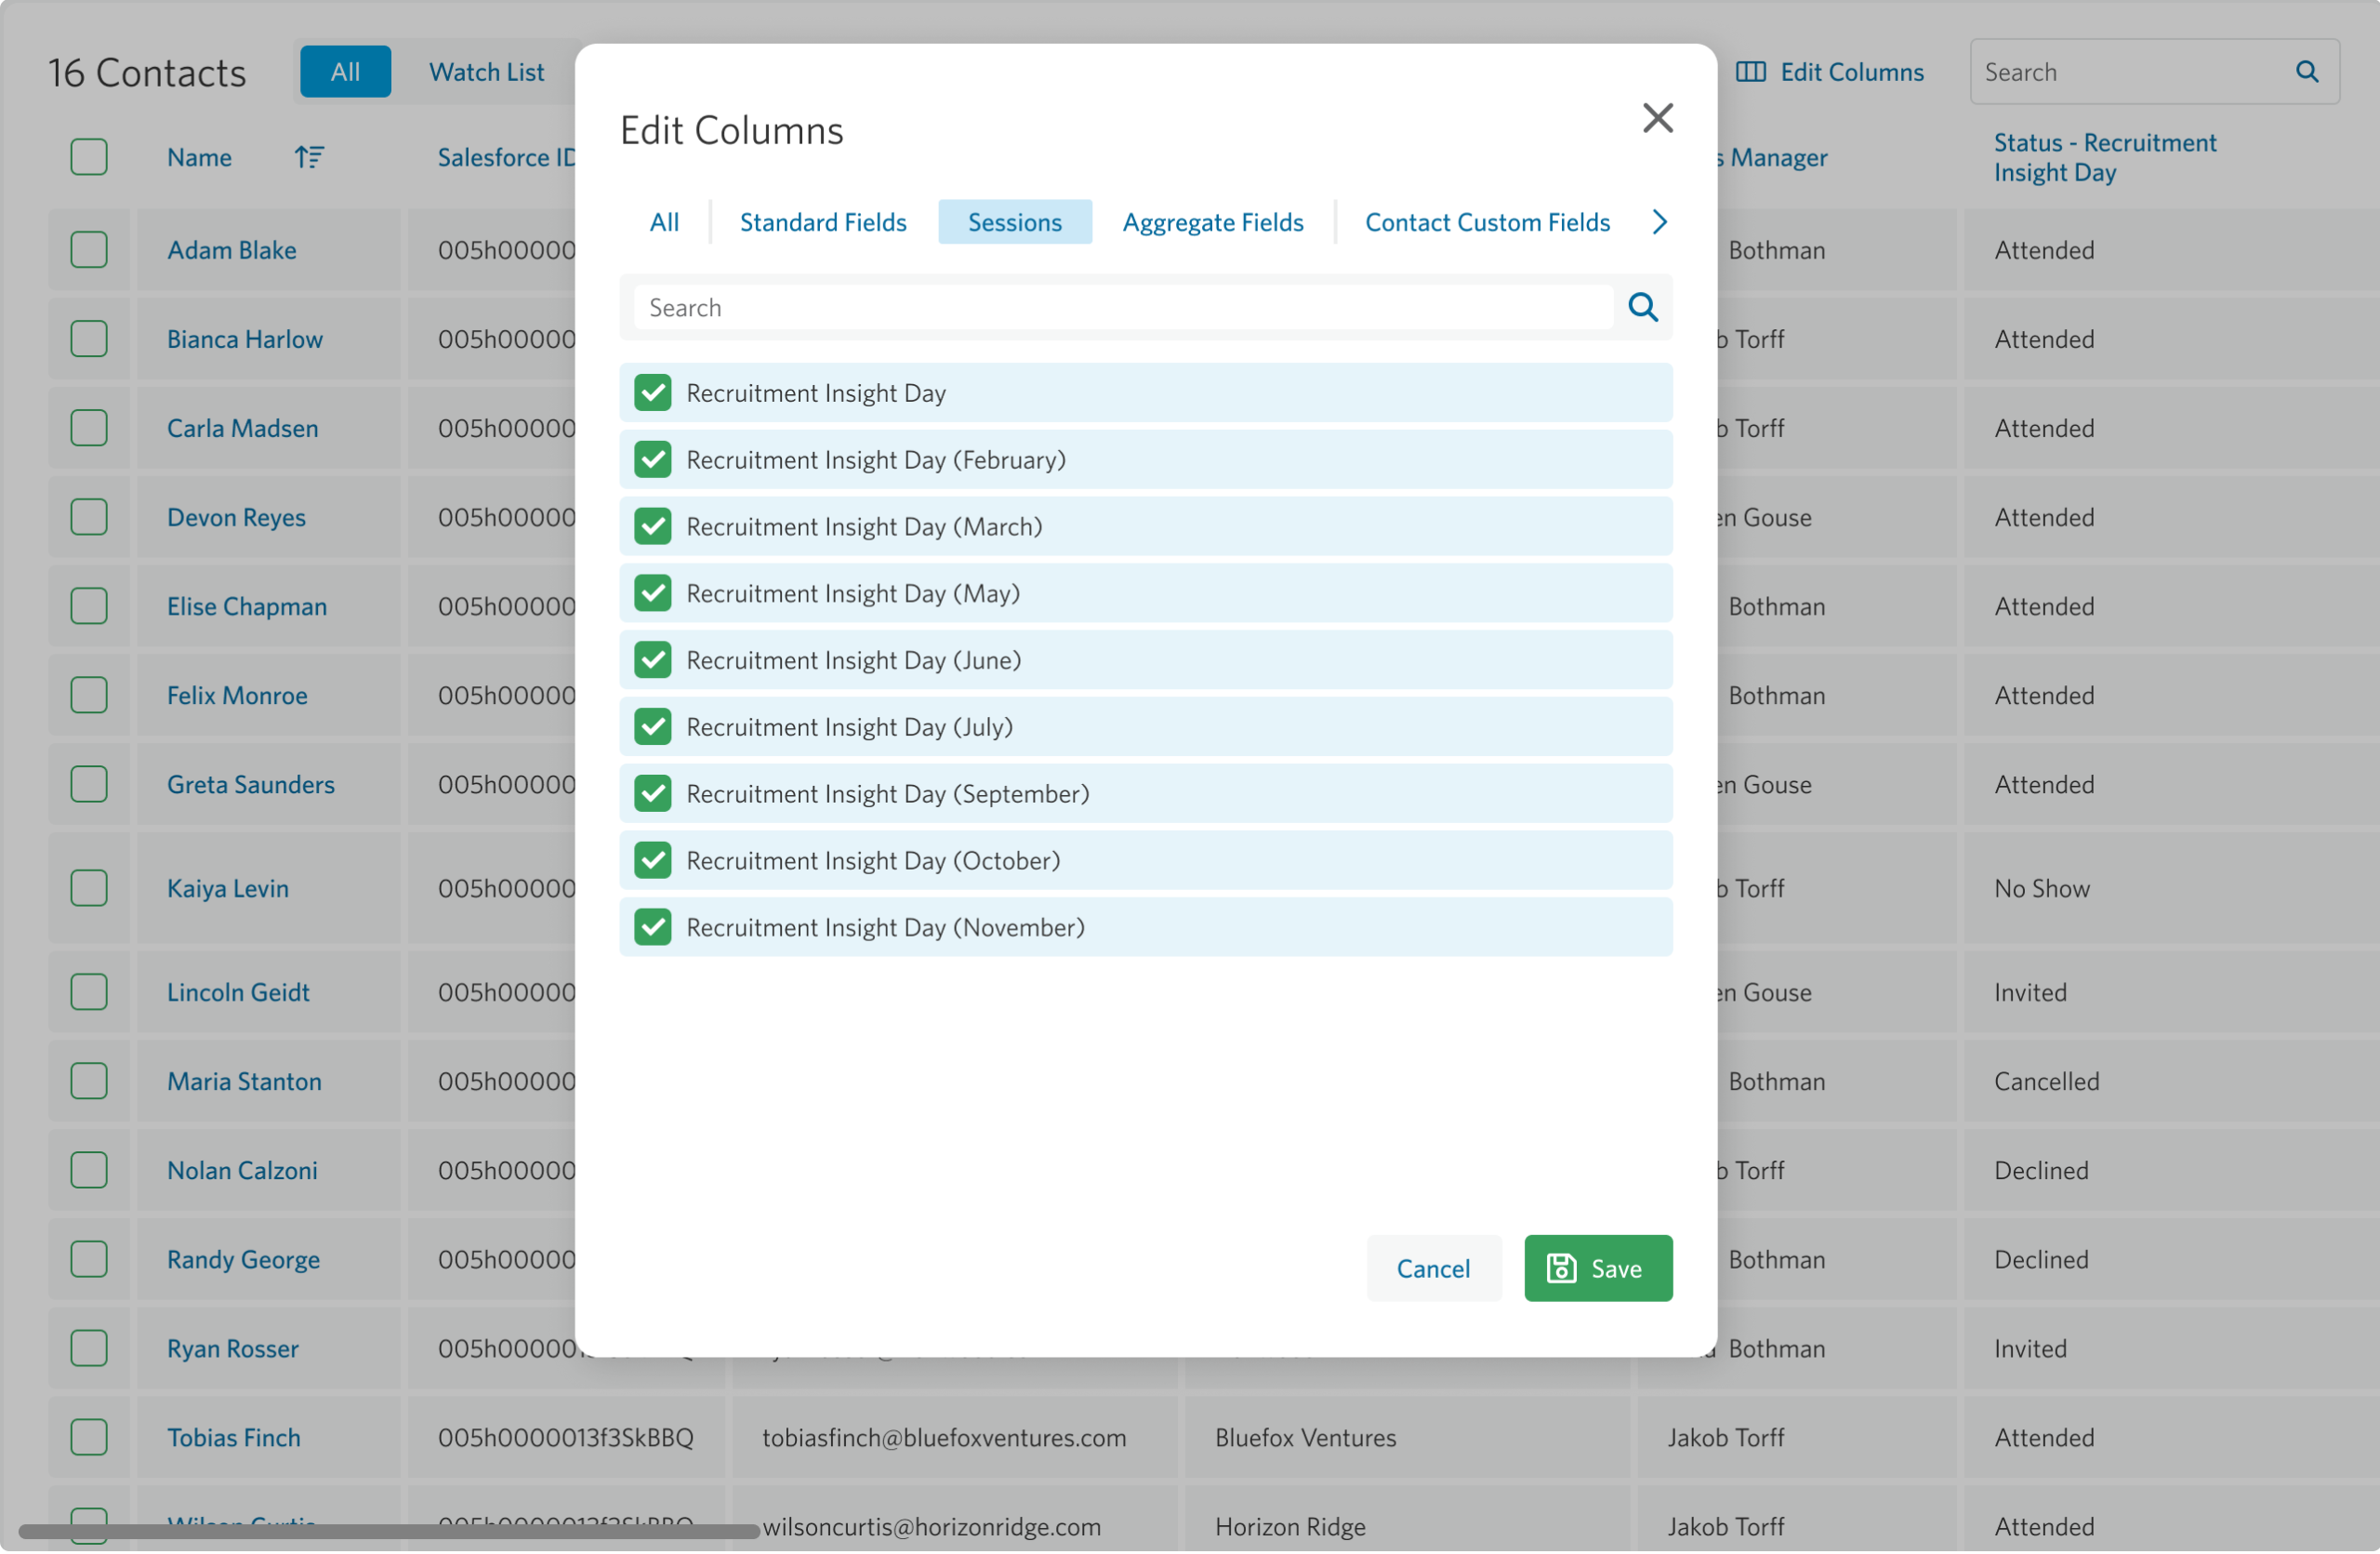Switch to the Watch List view
This screenshot has width=2380, height=1554.
click(486, 71)
